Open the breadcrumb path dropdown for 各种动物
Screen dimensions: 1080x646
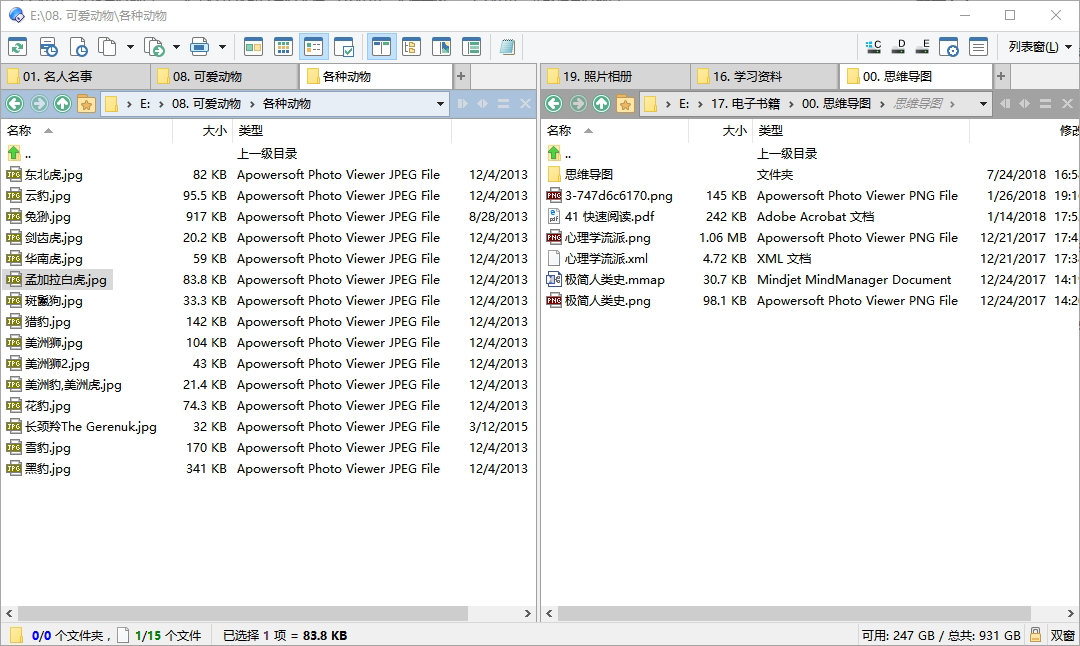(x=440, y=103)
